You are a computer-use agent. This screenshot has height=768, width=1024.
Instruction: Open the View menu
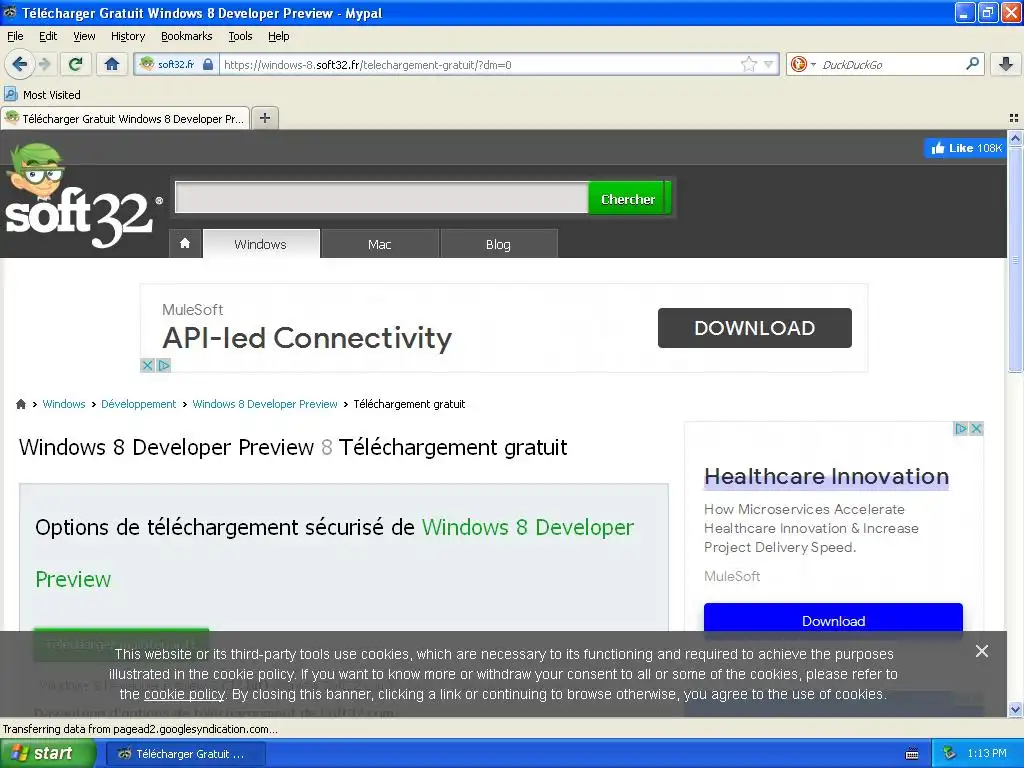(84, 36)
